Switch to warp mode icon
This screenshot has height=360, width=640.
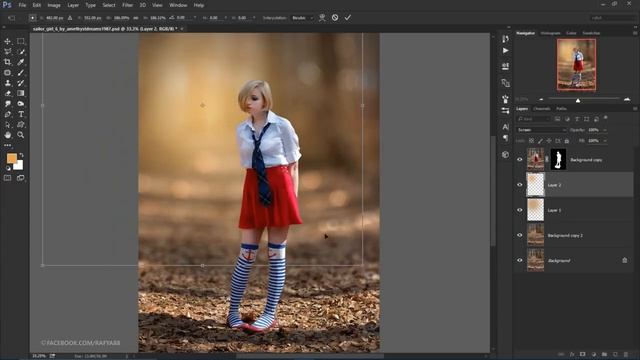coord(322,18)
